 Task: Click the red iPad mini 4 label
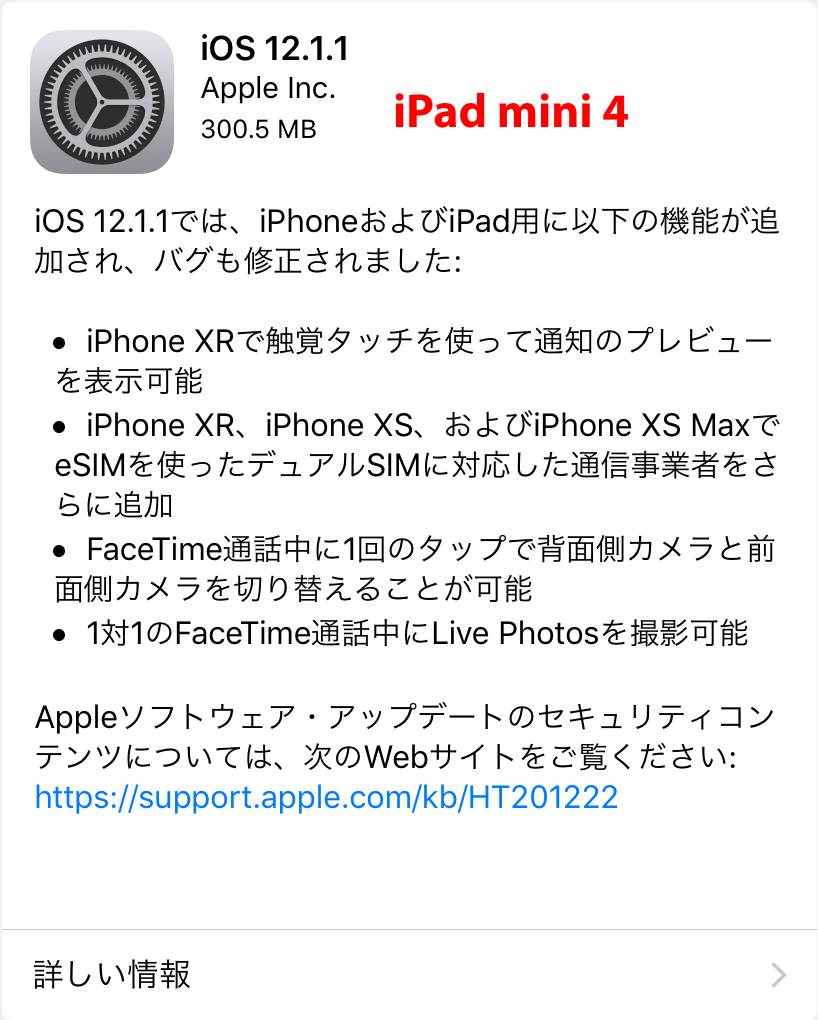click(x=511, y=111)
